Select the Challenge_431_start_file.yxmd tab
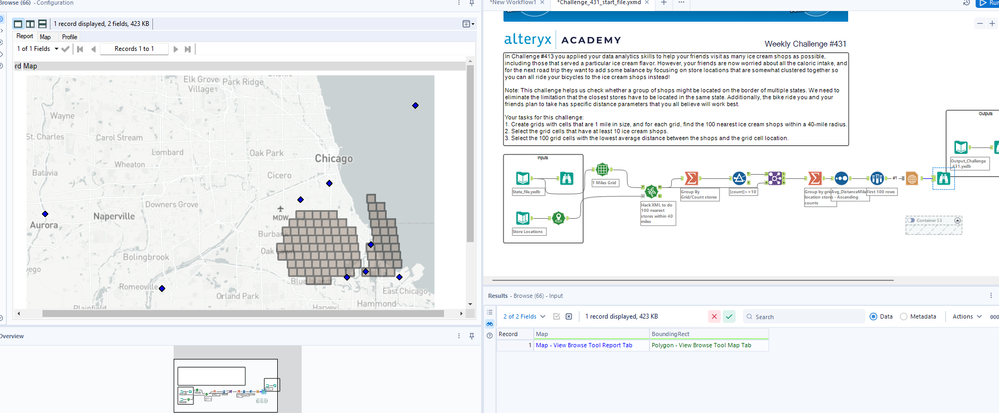Viewport: 999px width, 413px height. click(x=599, y=3)
